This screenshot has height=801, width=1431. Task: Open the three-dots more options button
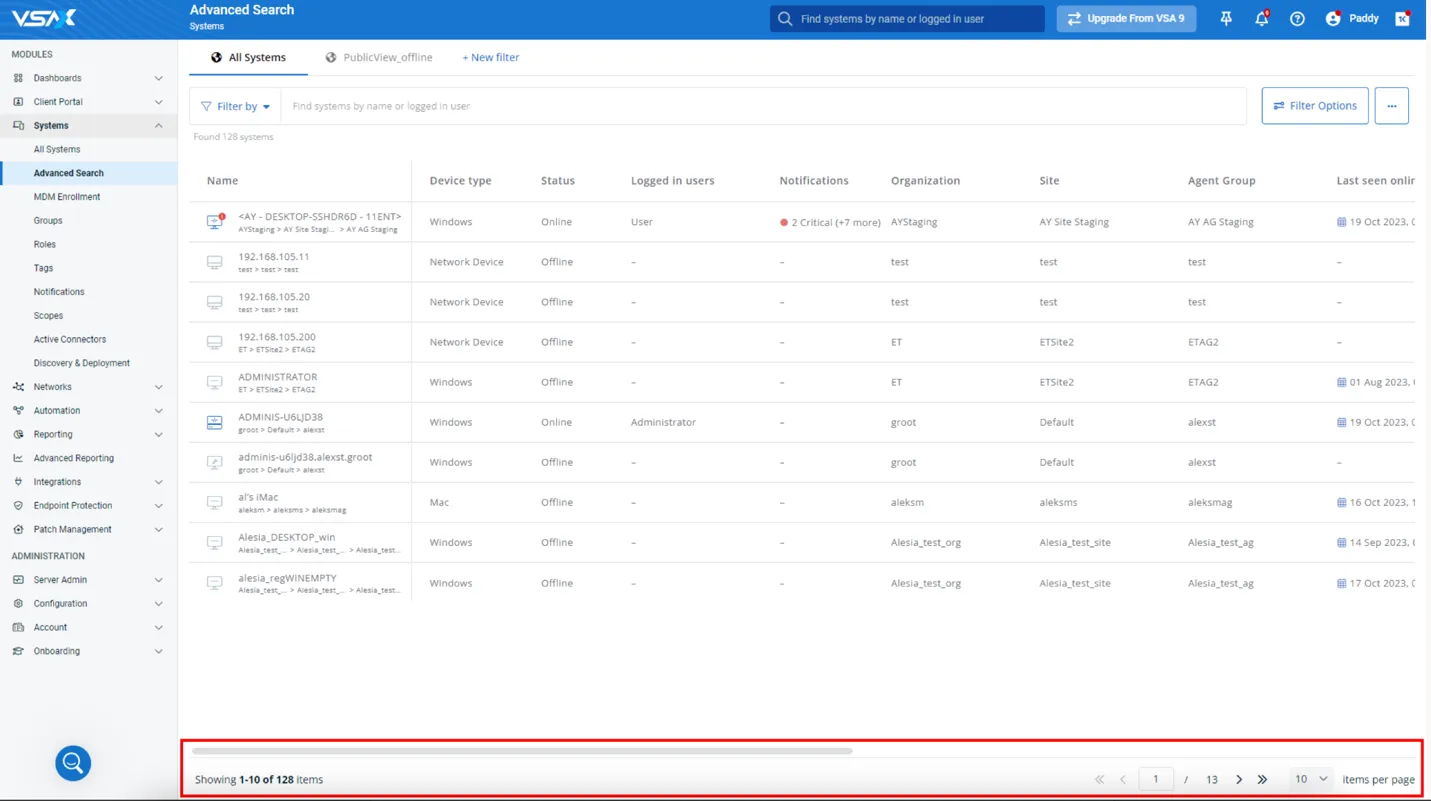1391,106
